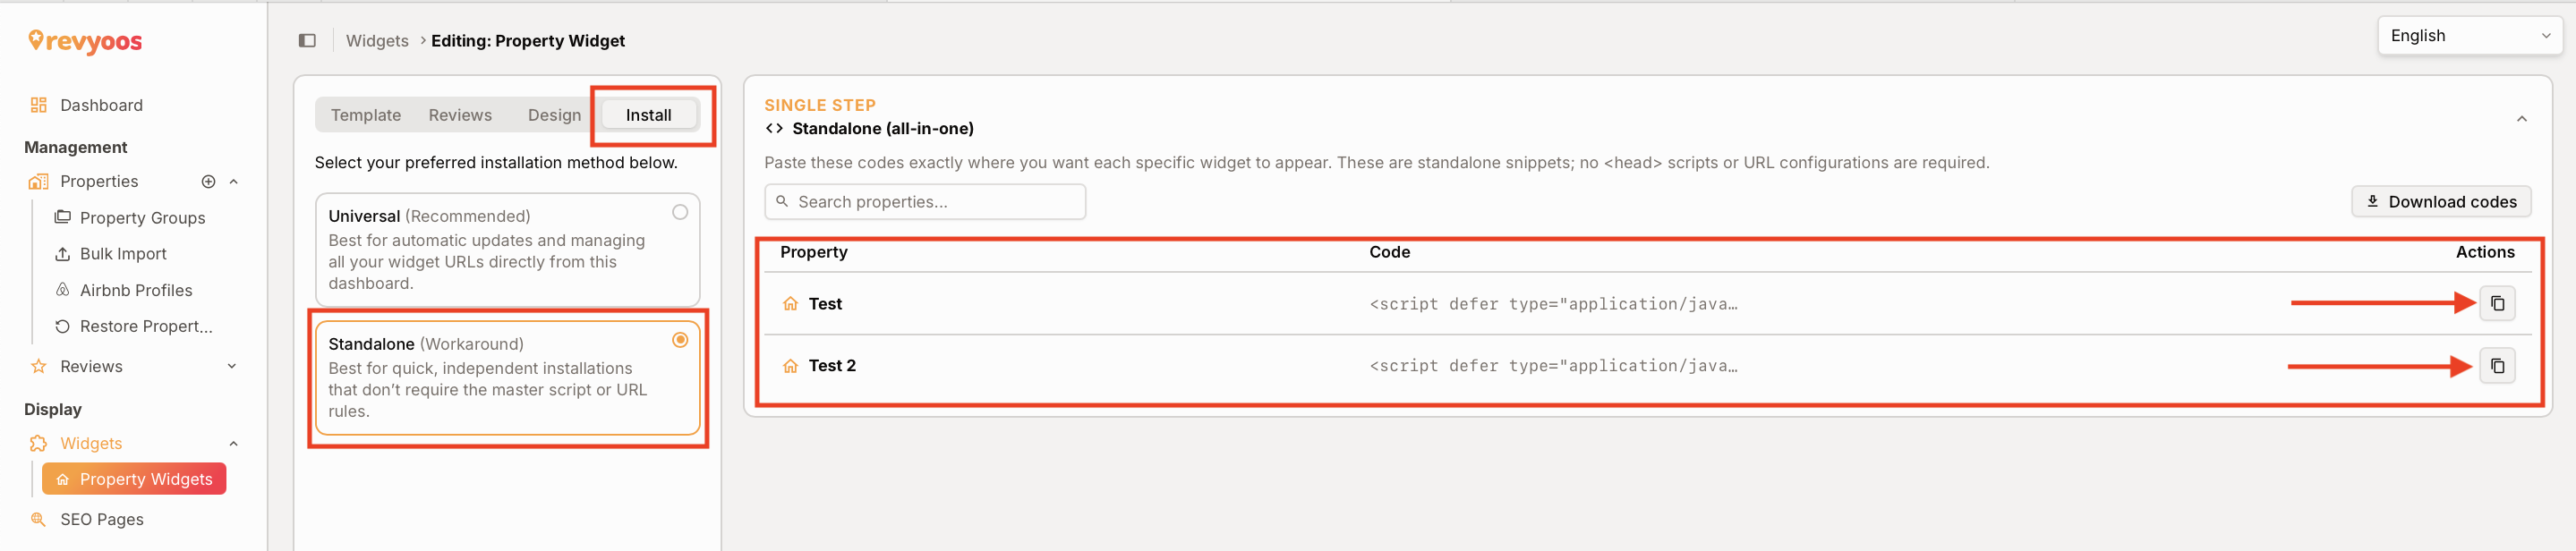Expand the Reviews sidebar section
Image resolution: width=2576 pixels, height=551 pixels.
tap(232, 366)
